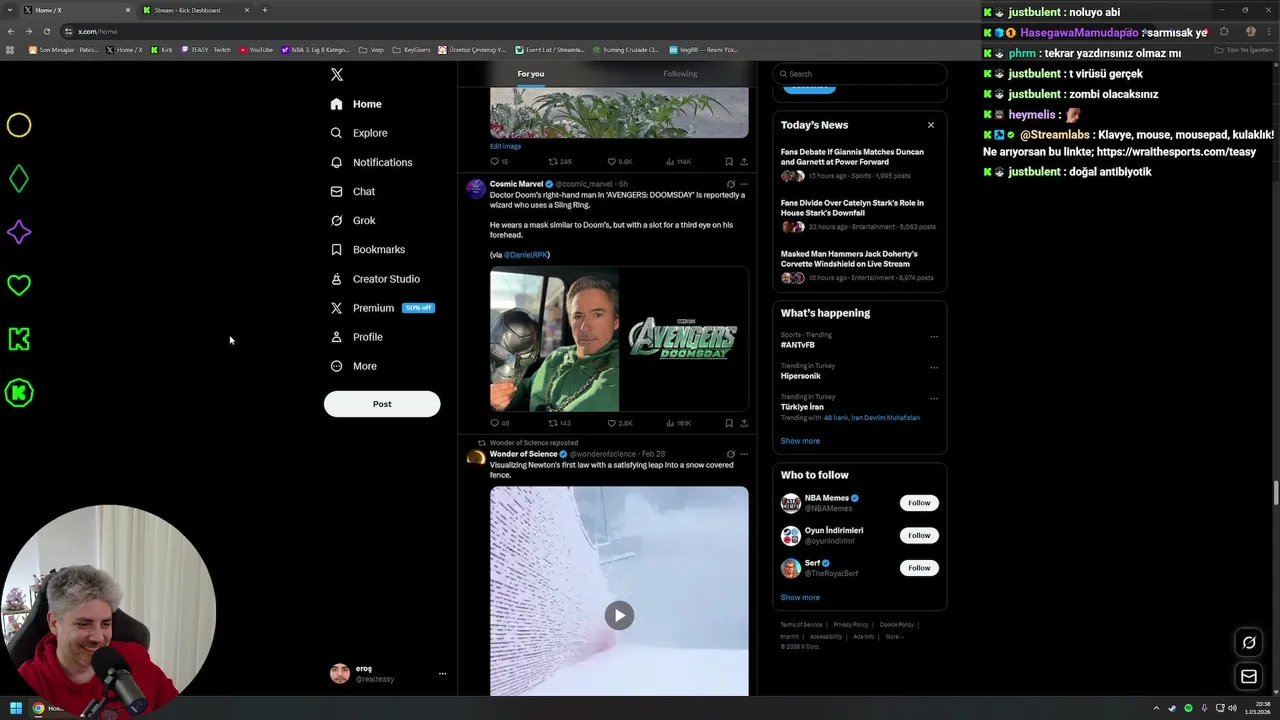Click the Post button
1280x720 pixels.
pos(382,404)
